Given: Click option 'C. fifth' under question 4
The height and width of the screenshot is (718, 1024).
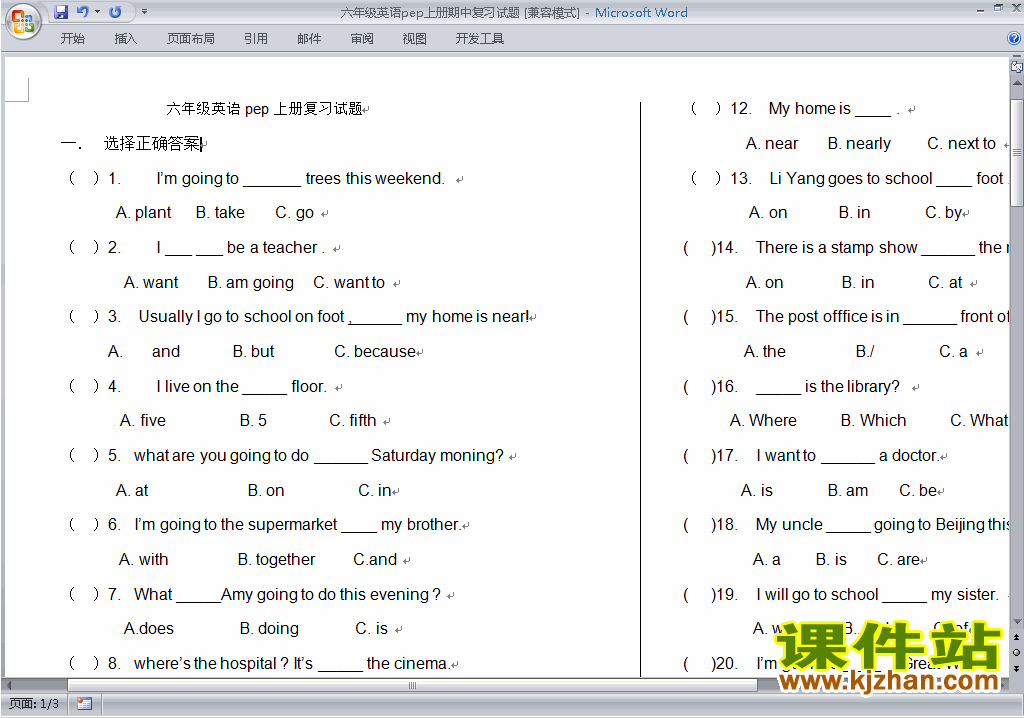Looking at the screenshot, I should coord(353,421).
